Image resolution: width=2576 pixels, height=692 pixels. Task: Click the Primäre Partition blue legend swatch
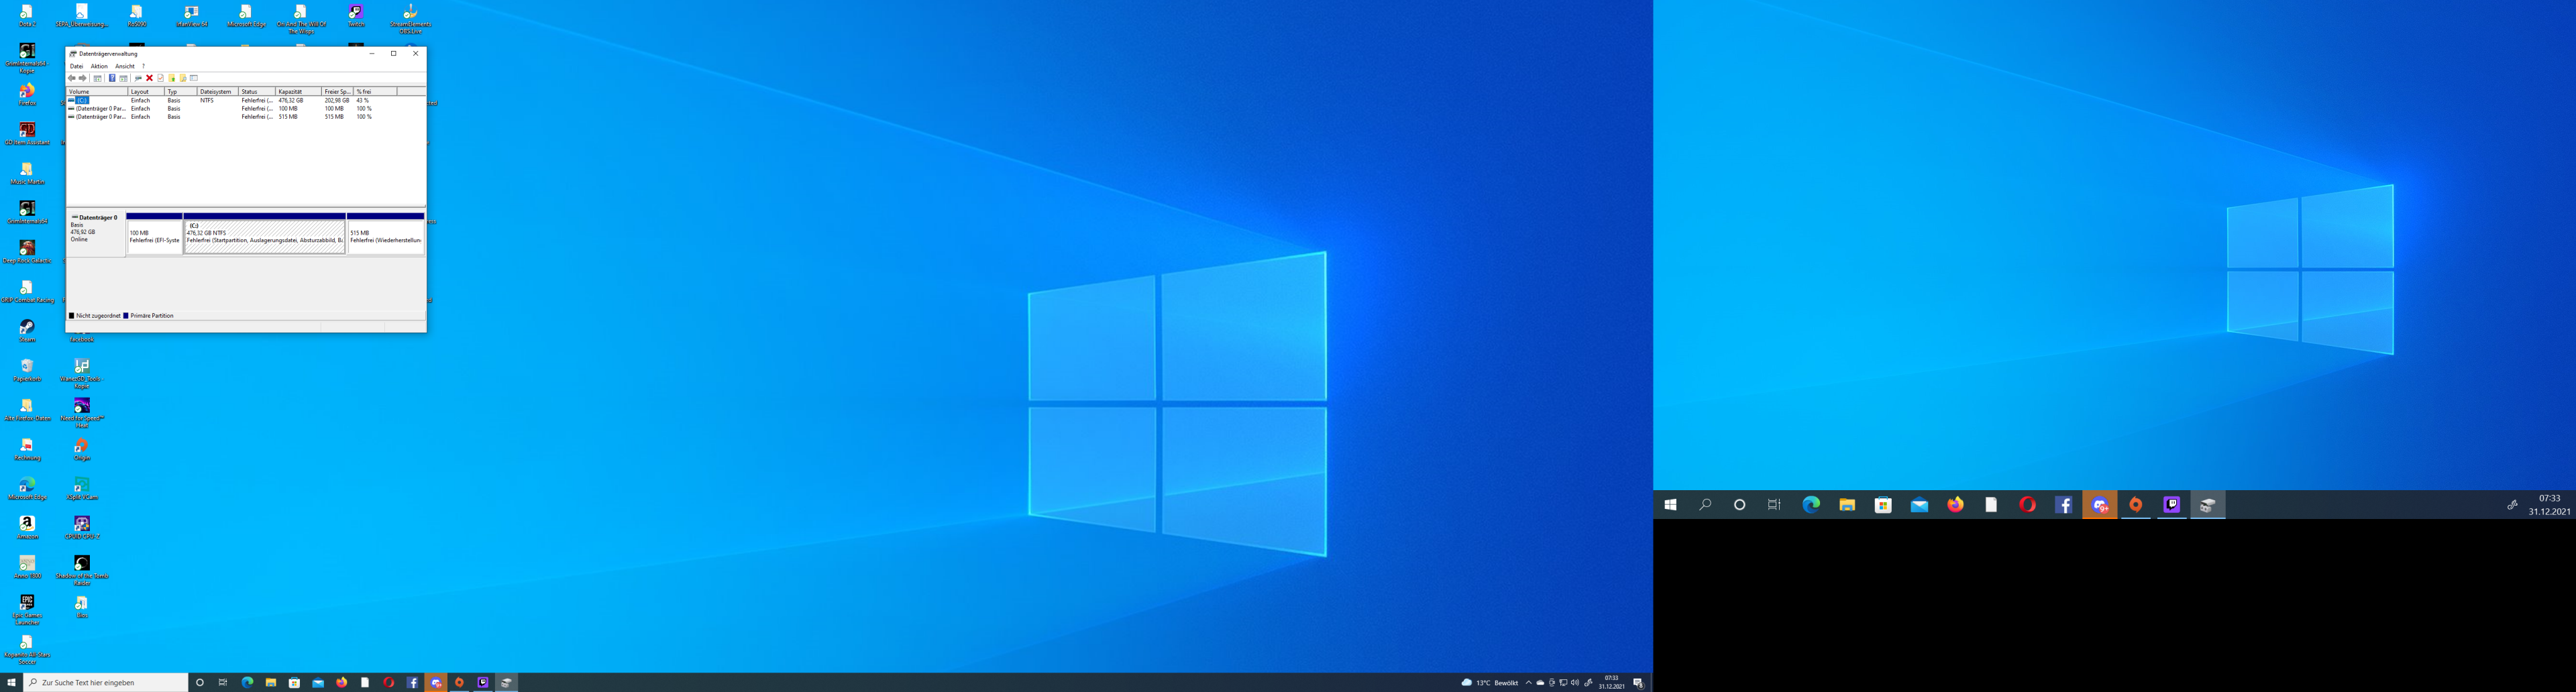[x=126, y=316]
